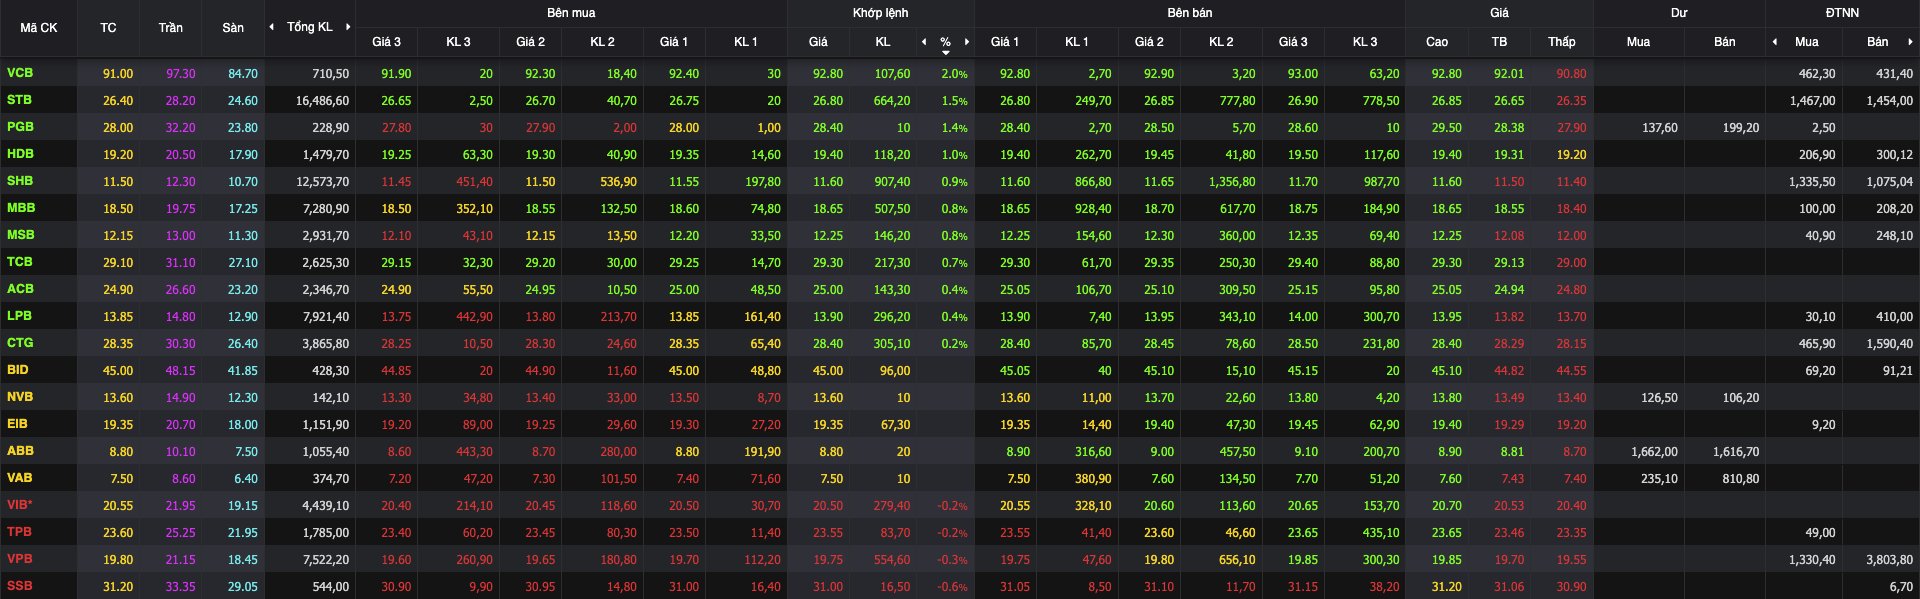The width and height of the screenshot is (1920, 599).
Task: Click the left arrow before the % header
Action: pos(924,42)
